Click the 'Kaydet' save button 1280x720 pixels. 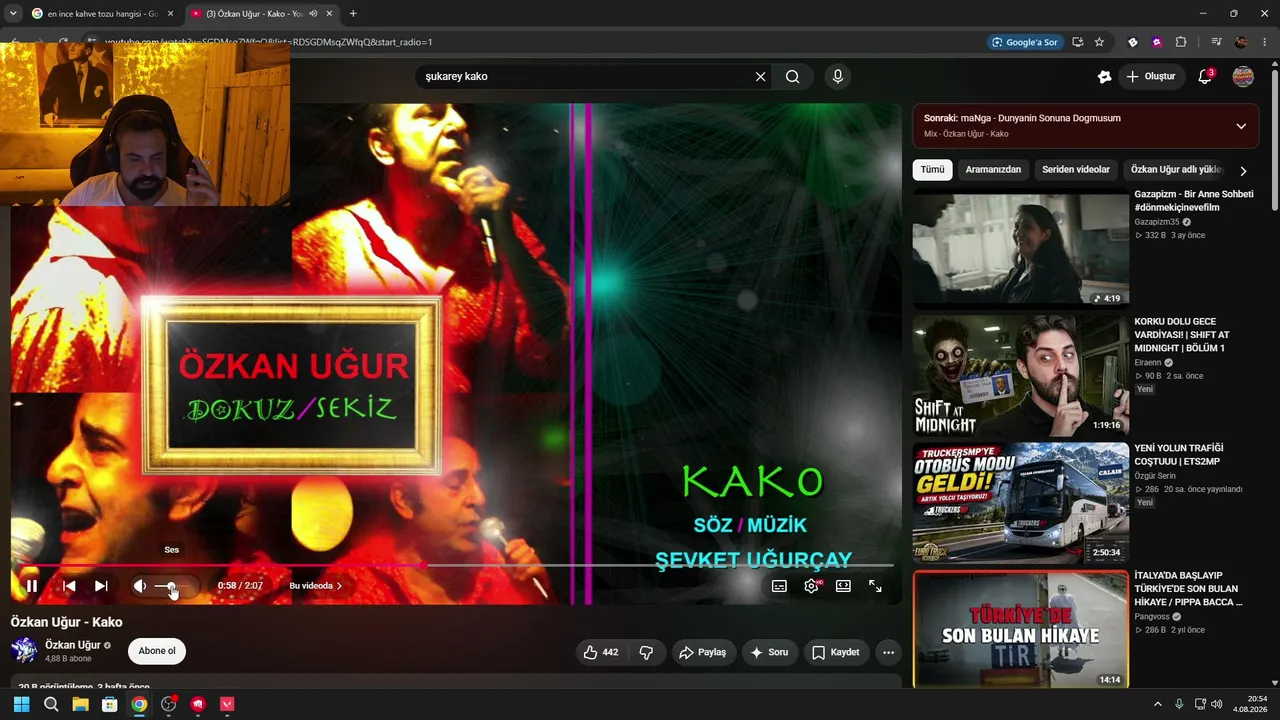tap(835, 652)
